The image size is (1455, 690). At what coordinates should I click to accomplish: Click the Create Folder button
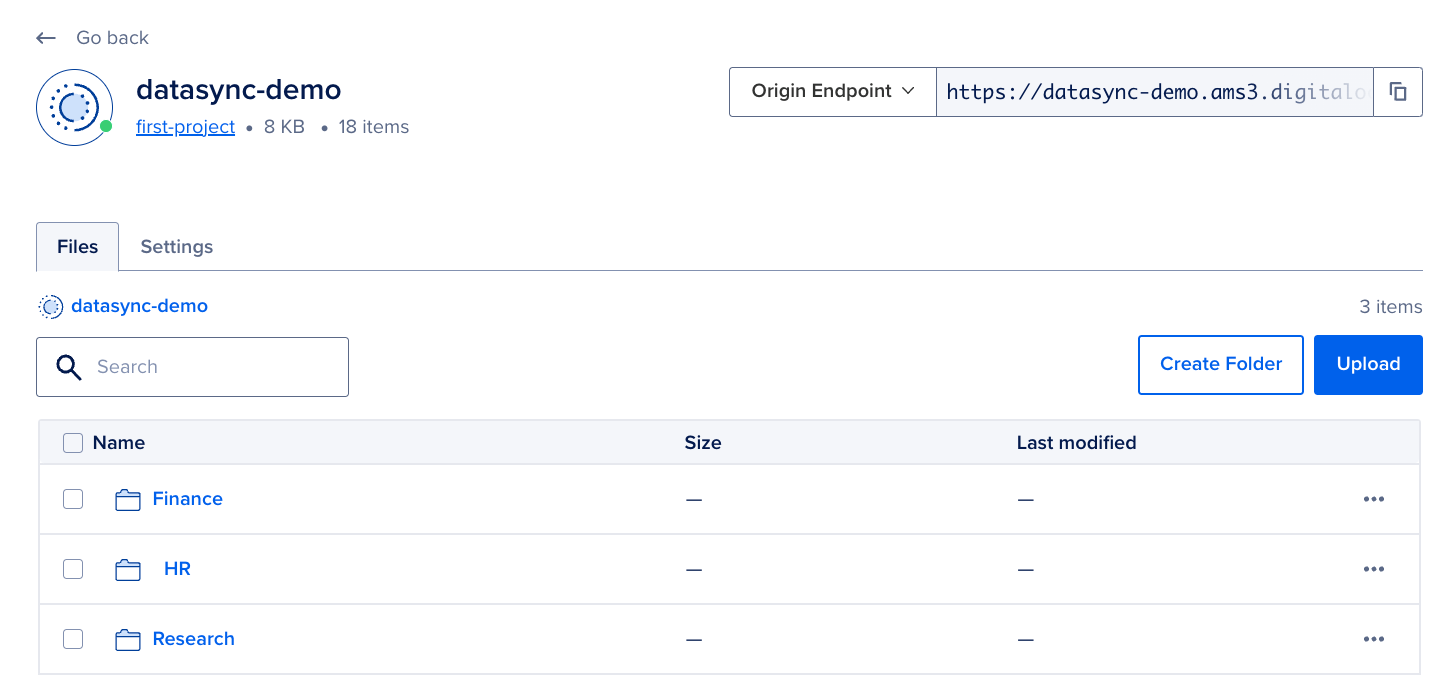tap(1220, 364)
